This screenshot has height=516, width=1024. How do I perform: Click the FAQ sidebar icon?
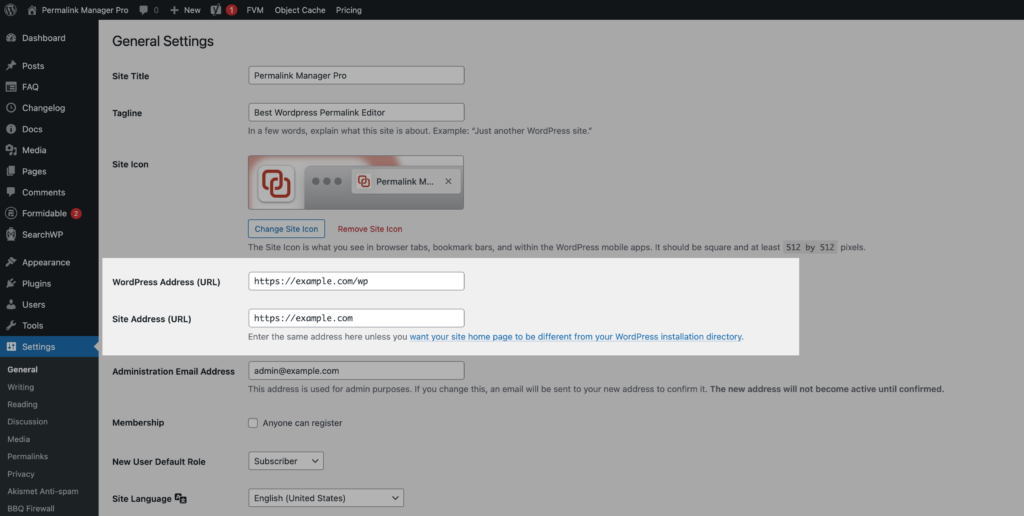click(10, 87)
